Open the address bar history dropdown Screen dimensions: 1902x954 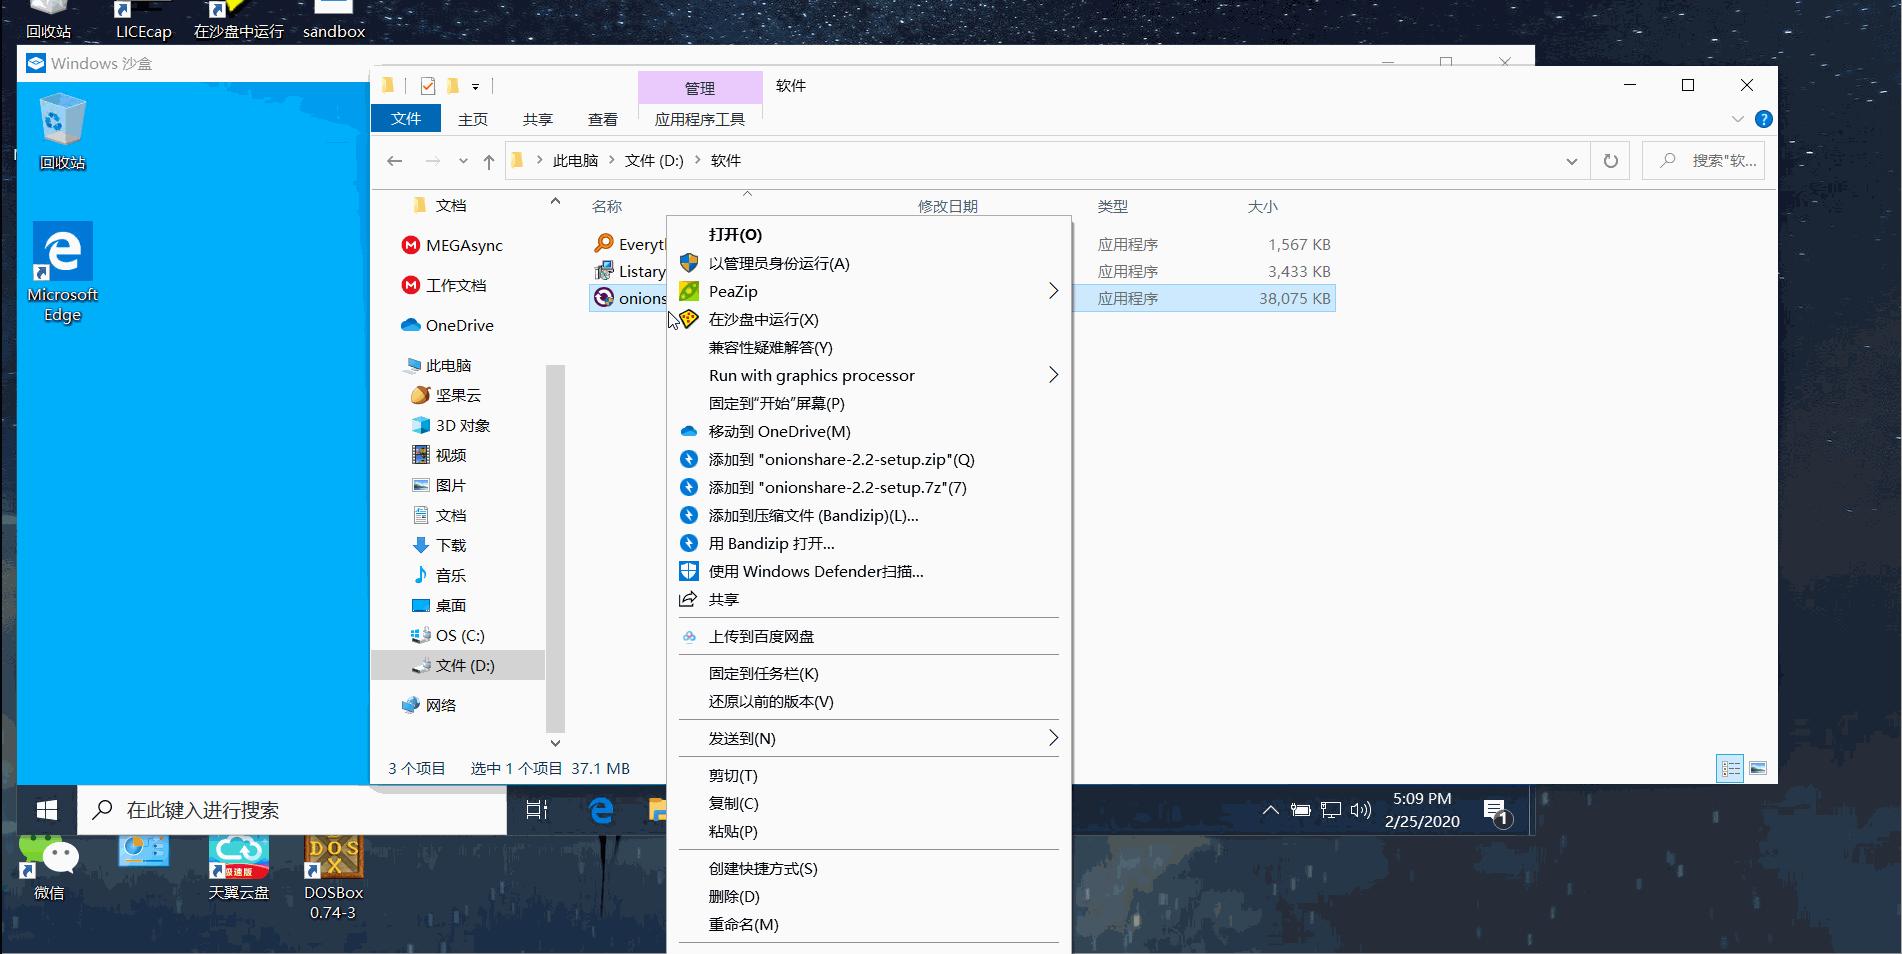pos(1571,160)
